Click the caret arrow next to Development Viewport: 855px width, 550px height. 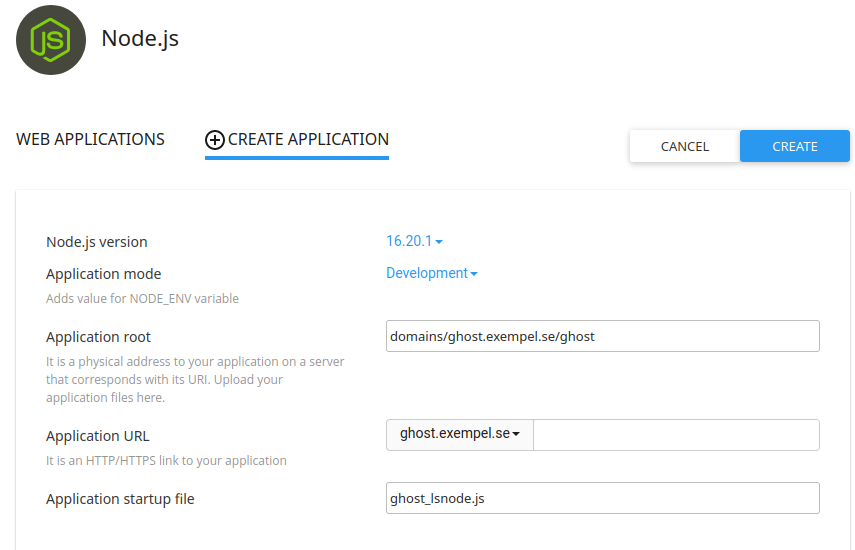point(474,274)
